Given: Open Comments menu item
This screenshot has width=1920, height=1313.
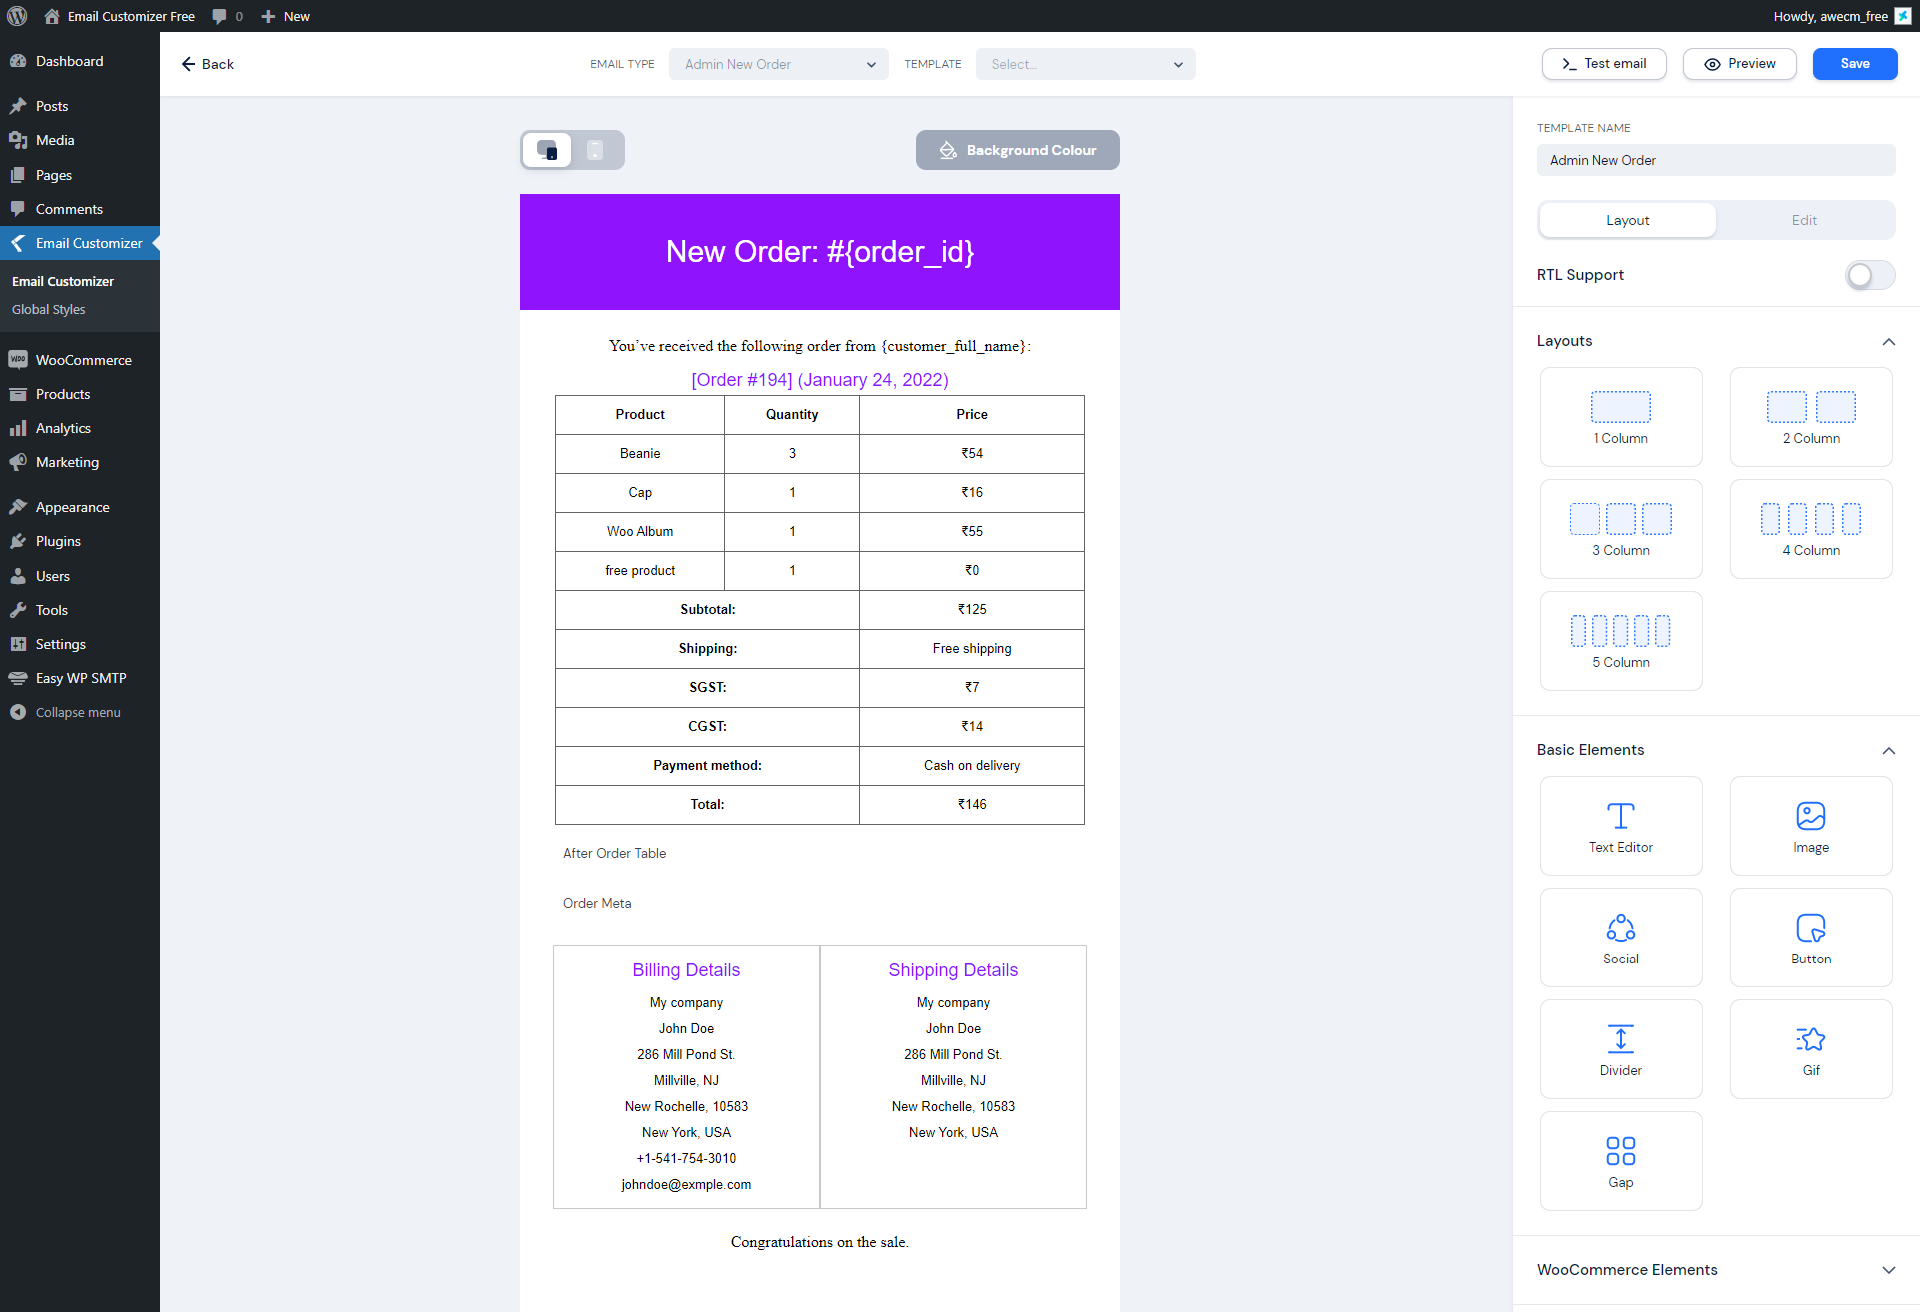Looking at the screenshot, I should [80, 209].
